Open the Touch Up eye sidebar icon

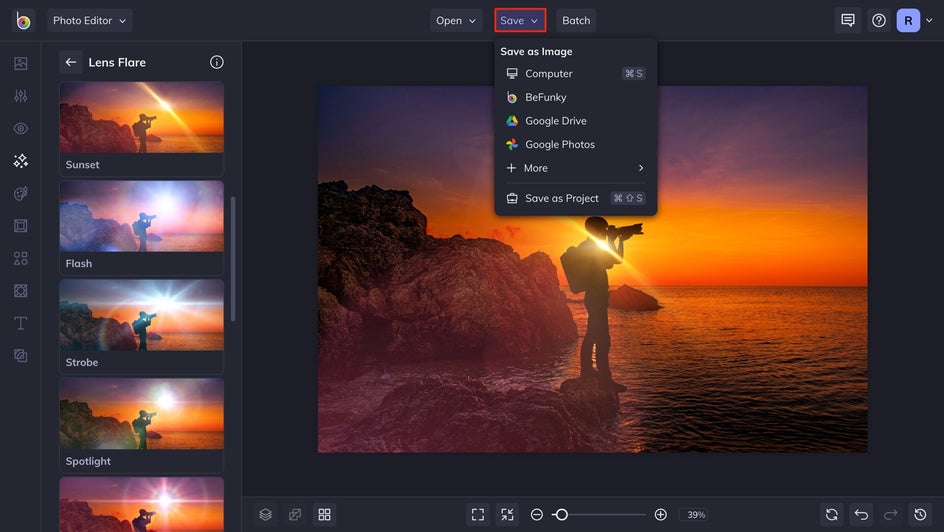point(20,128)
